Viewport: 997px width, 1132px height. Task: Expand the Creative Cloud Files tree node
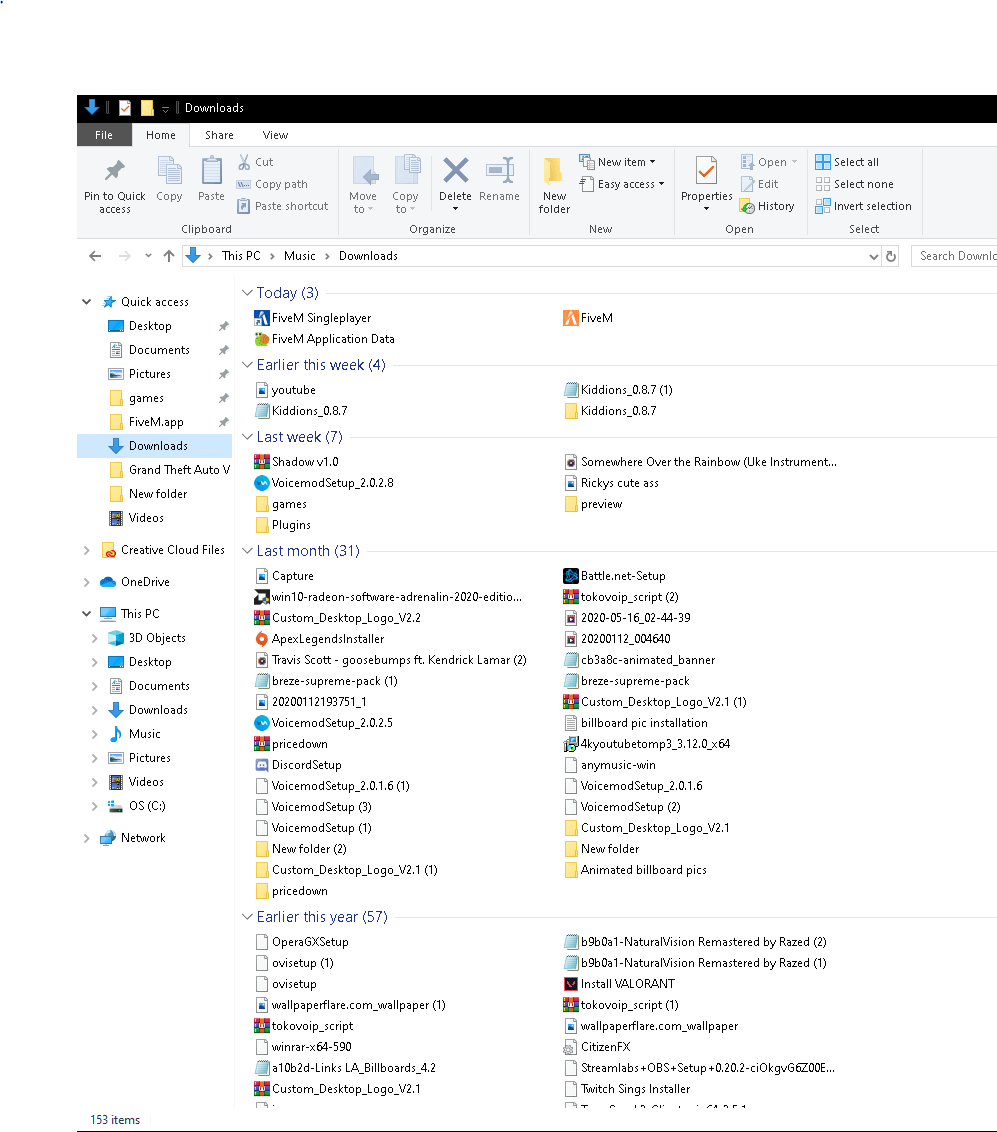click(87, 550)
